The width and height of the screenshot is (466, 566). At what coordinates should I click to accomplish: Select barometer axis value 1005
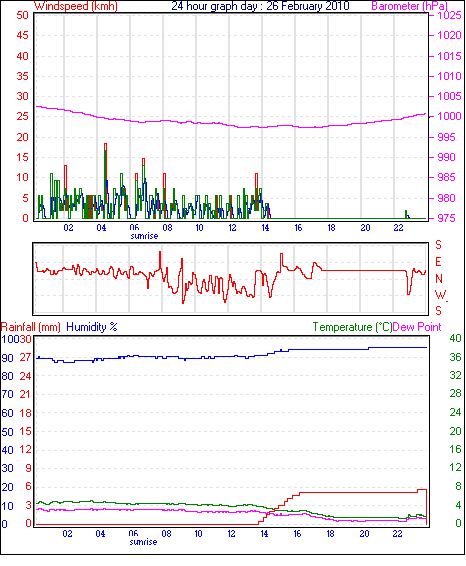[x=449, y=96]
